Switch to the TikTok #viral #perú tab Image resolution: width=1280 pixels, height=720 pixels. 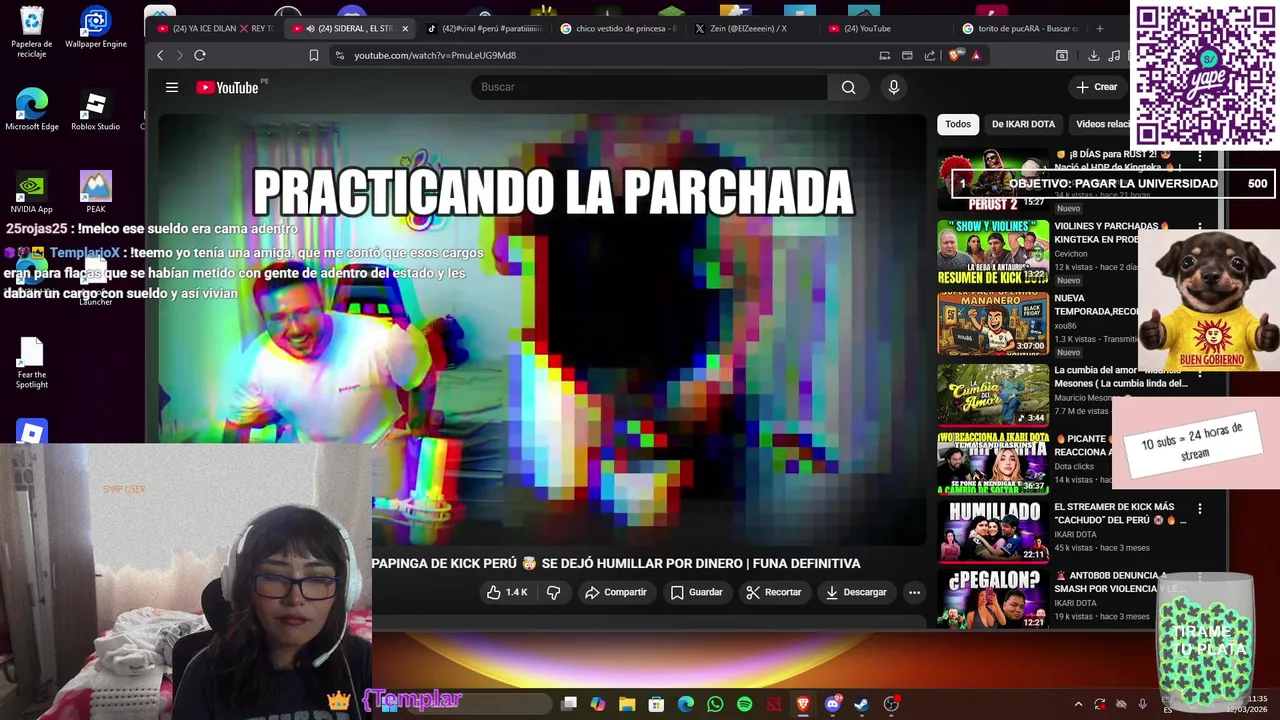pos(484,28)
